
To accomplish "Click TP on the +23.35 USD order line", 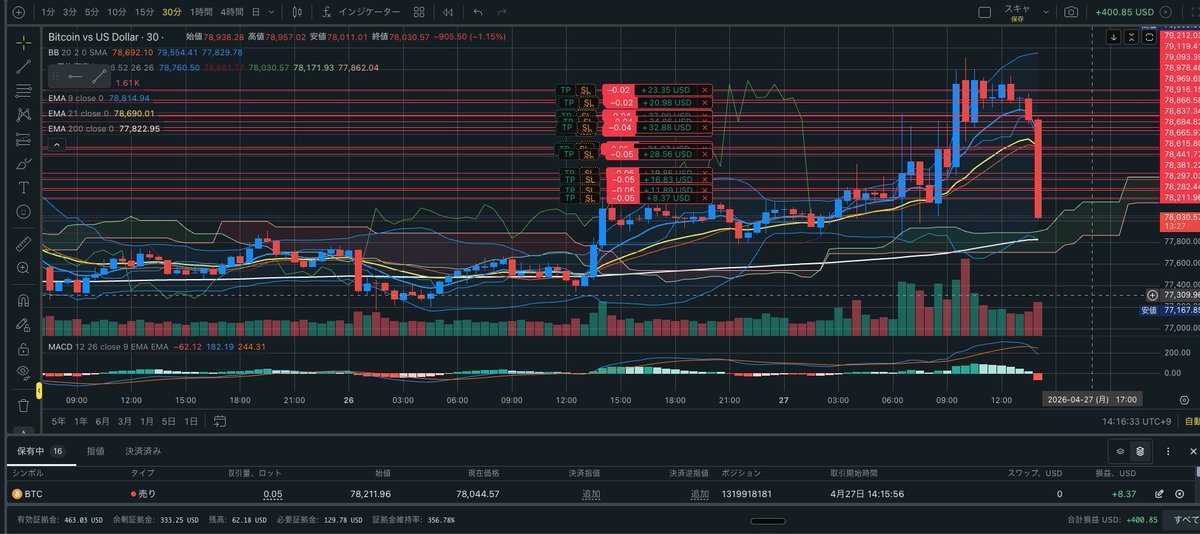I will point(567,90).
